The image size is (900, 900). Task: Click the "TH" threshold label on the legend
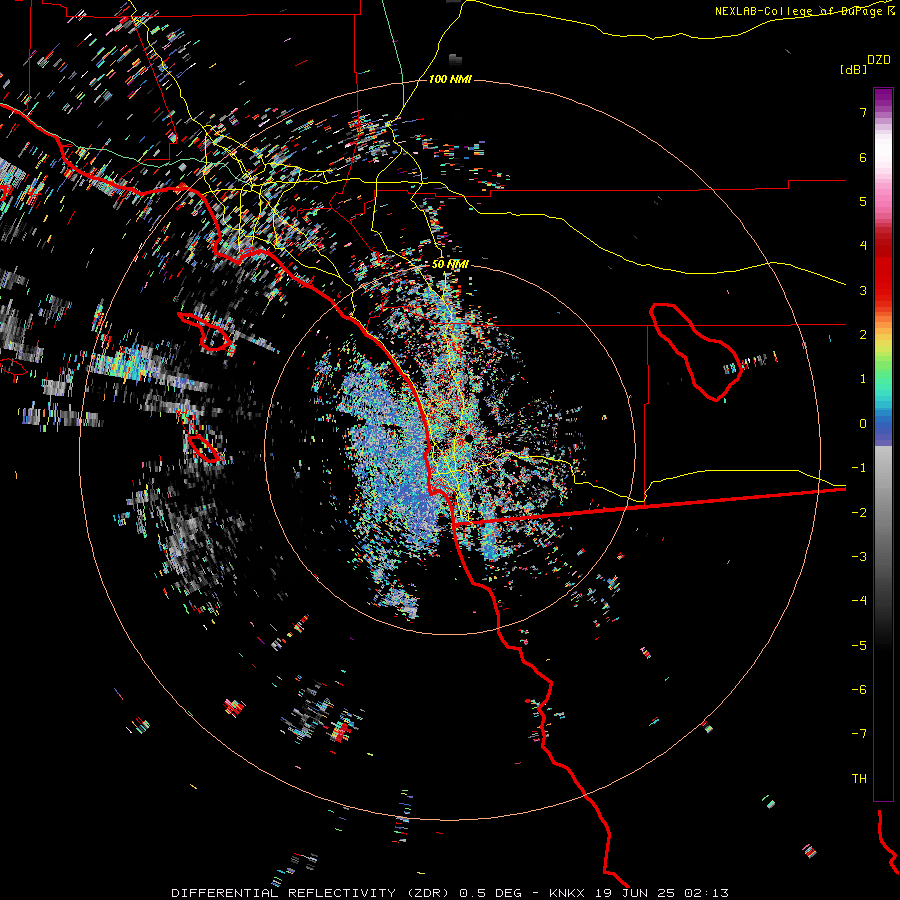[859, 779]
